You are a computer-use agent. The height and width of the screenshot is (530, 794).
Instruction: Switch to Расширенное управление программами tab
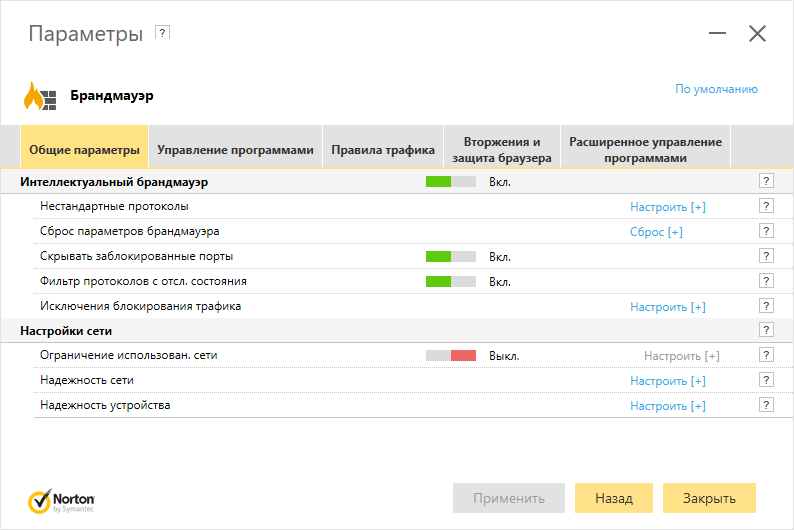coord(645,147)
